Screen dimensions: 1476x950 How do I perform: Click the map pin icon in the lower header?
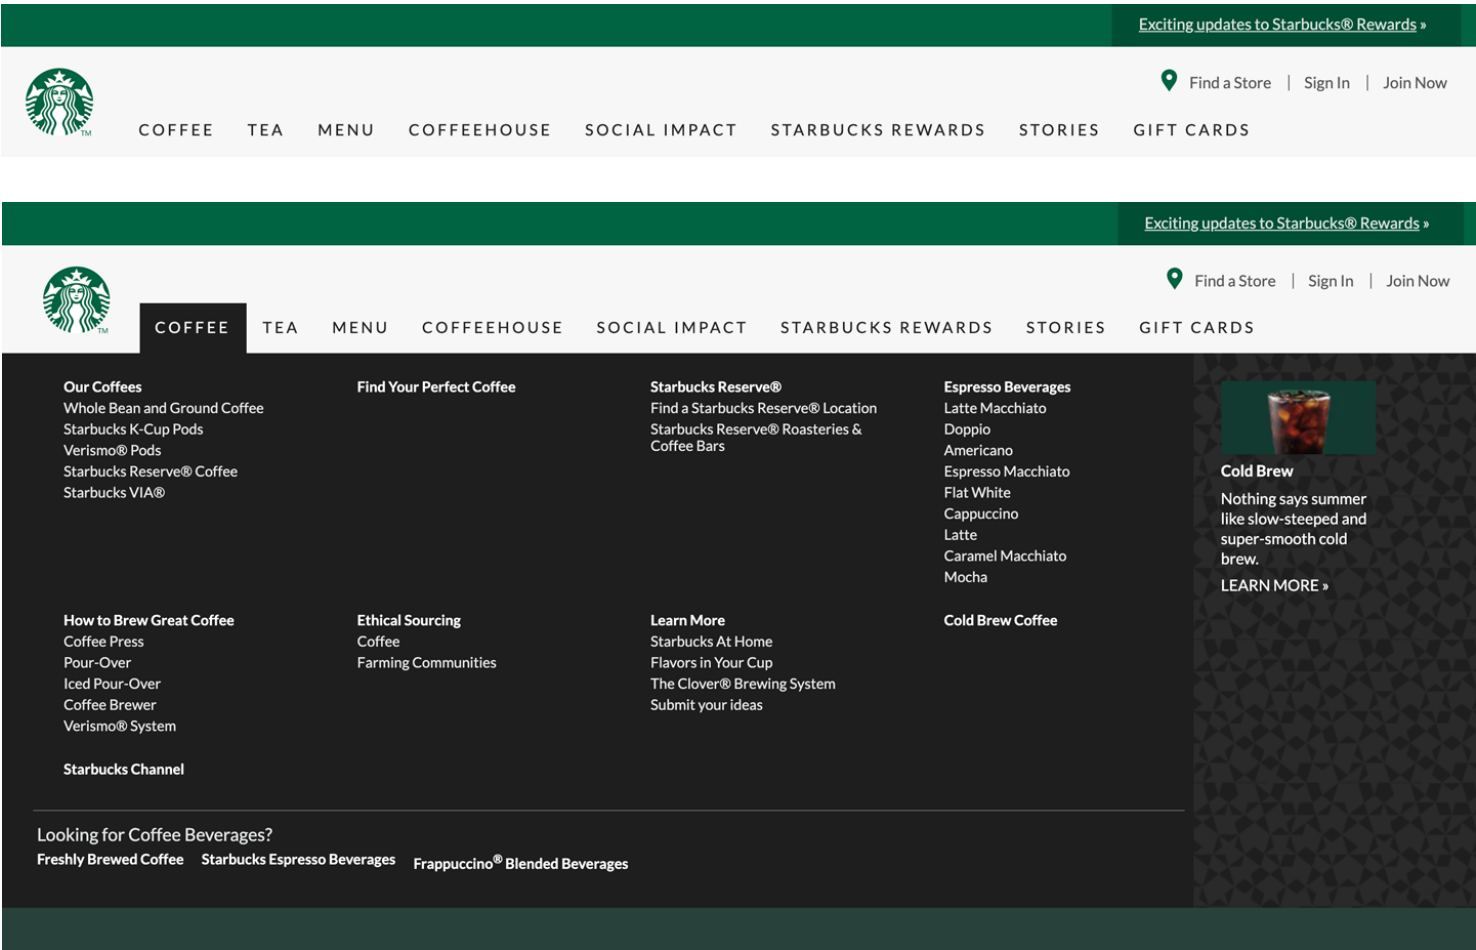click(1174, 279)
